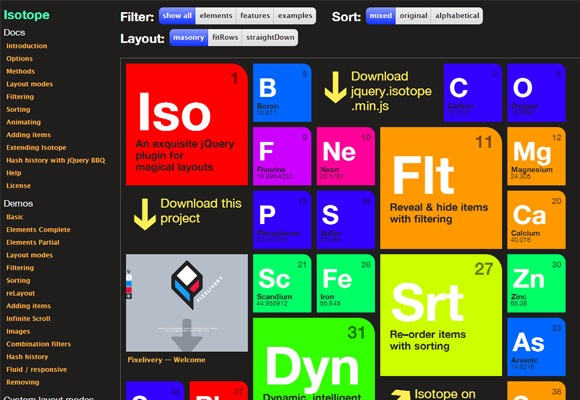Open the Methods documentation
This screenshot has height=400, width=580.
tap(20, 71)
